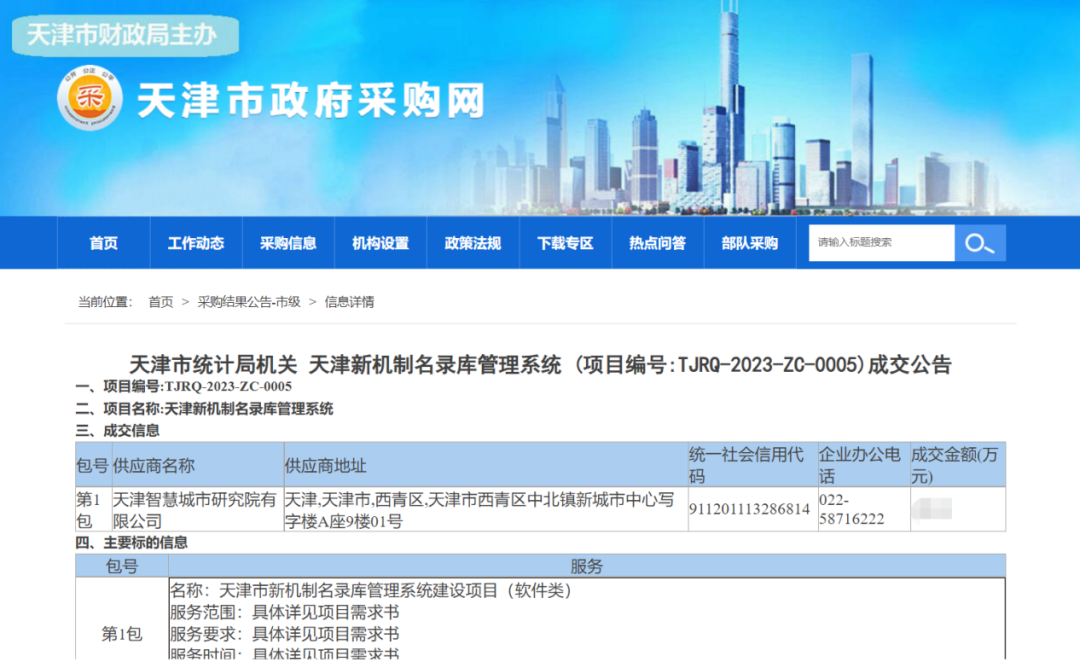Go to 工作动态 in navigation bar
This screenshot has height=662, width=1080.
click(x=196, y=243)
